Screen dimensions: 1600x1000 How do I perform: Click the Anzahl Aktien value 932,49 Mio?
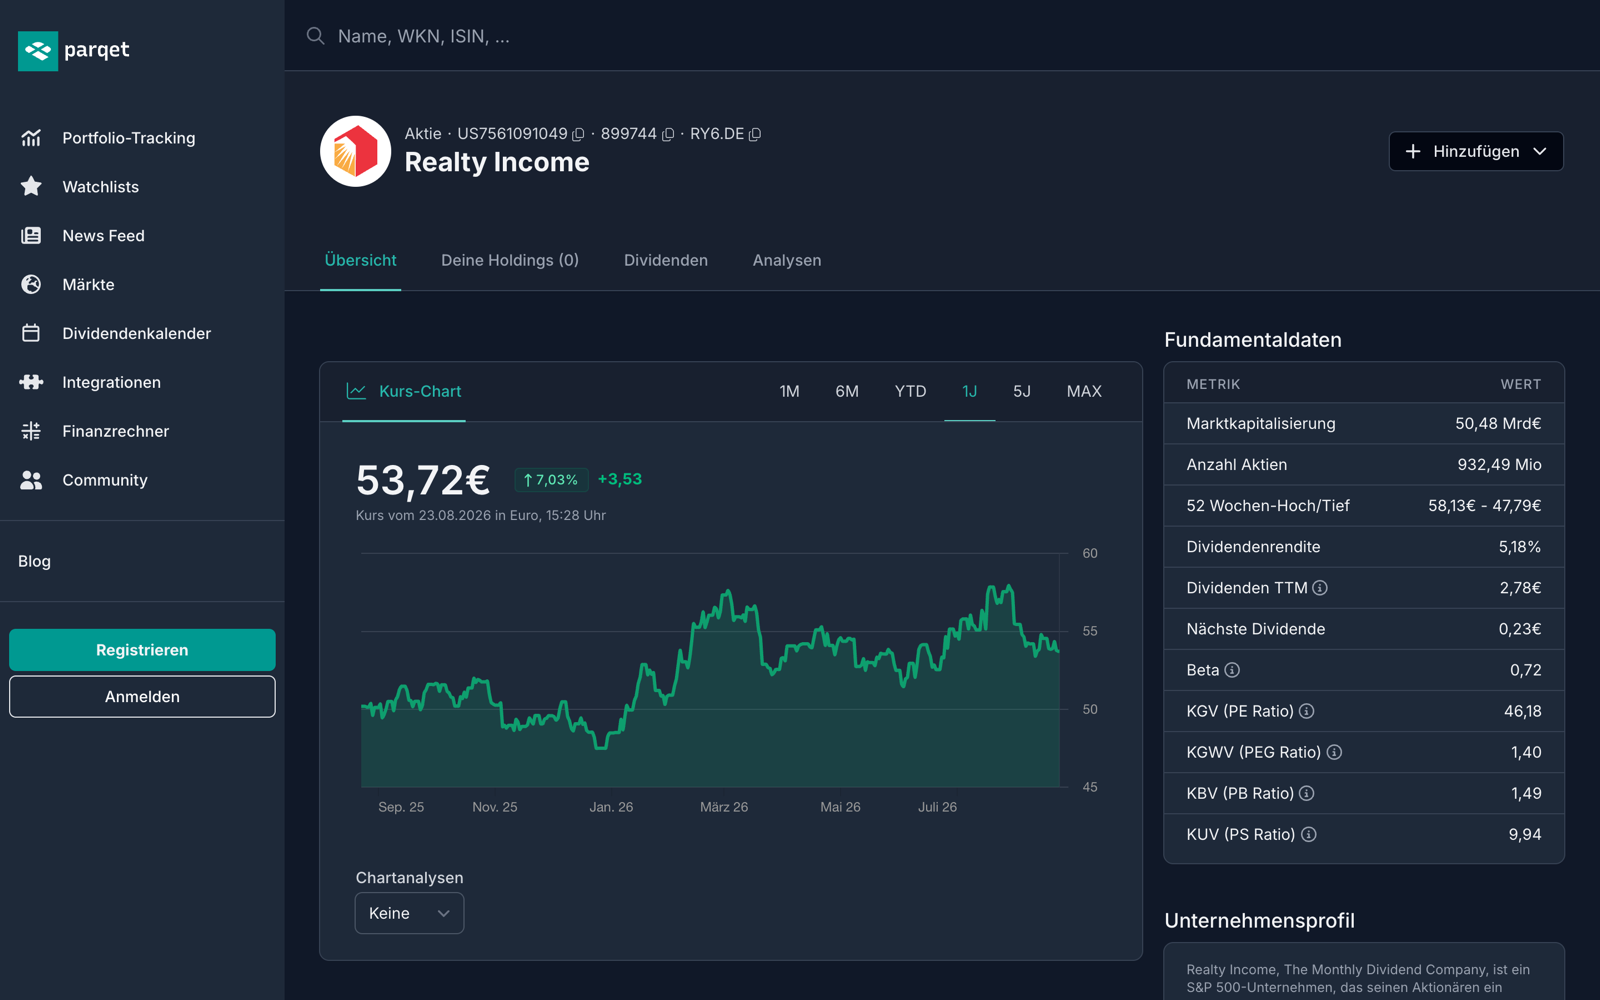coord(1499,464)
